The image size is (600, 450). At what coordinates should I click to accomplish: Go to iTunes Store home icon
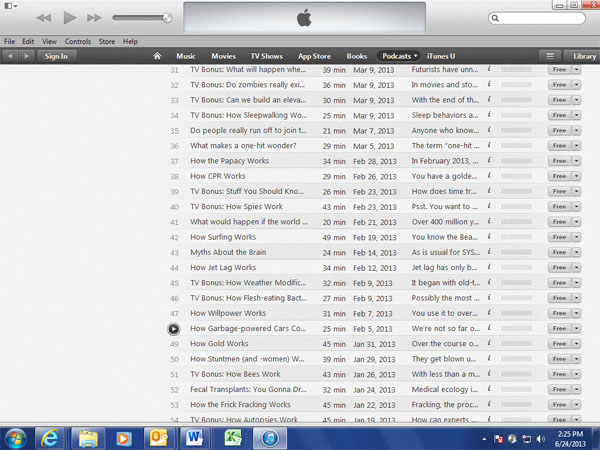coord(157,56)
